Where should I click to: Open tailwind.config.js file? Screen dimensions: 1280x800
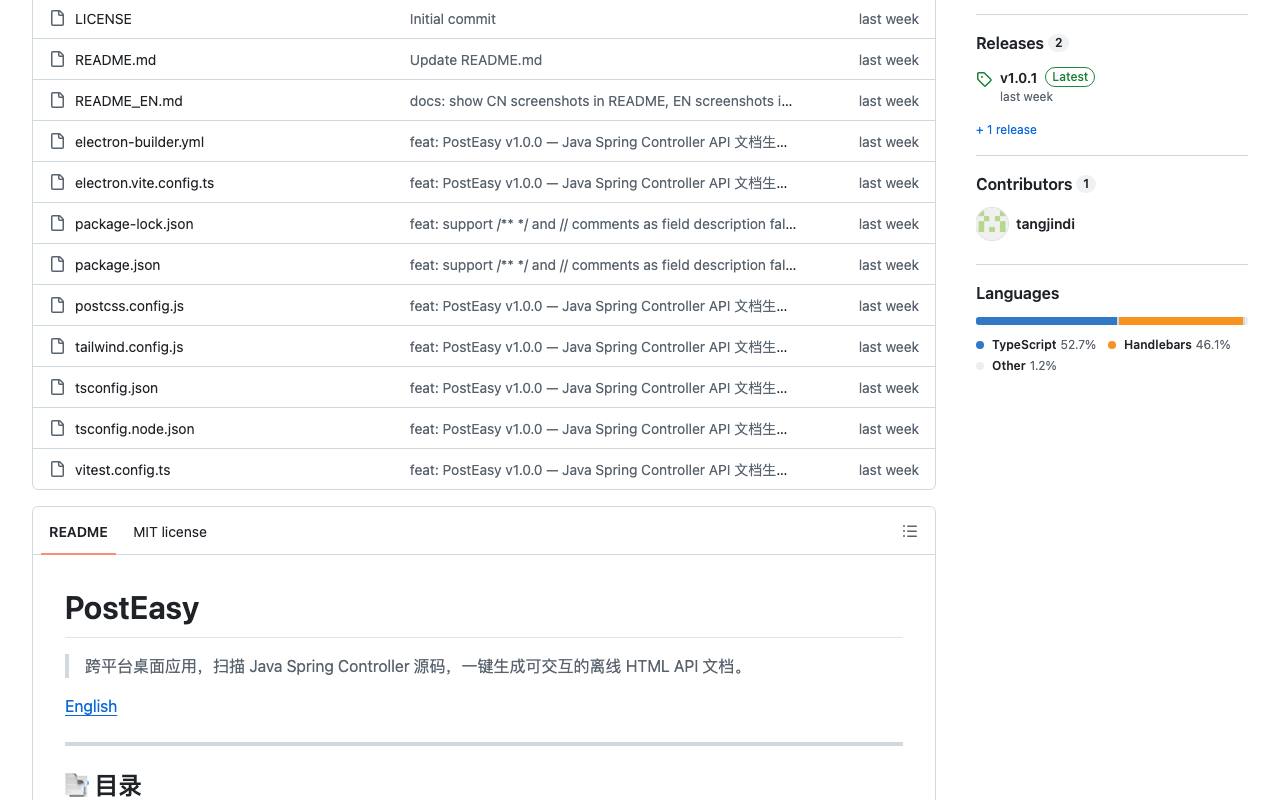pyautogui.click(x=129, y=347)
